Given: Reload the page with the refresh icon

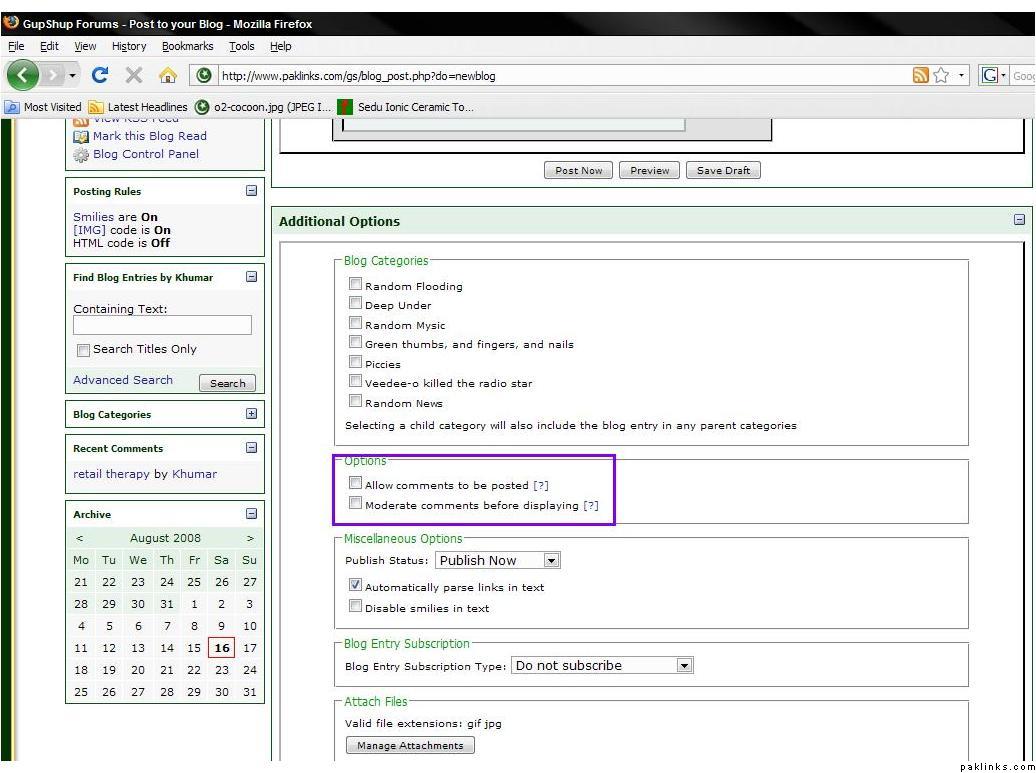Looking at the screenshot, I should pos(99,75).
